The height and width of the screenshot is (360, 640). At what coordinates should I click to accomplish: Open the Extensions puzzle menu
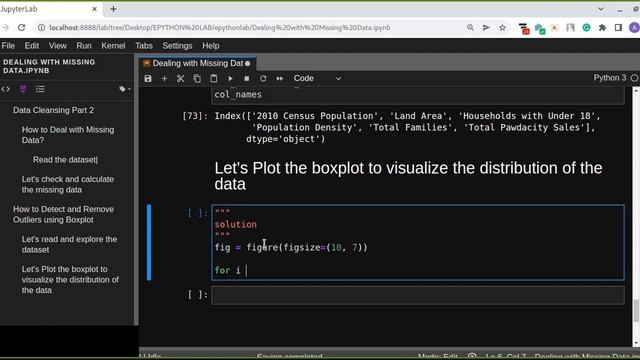602,27
